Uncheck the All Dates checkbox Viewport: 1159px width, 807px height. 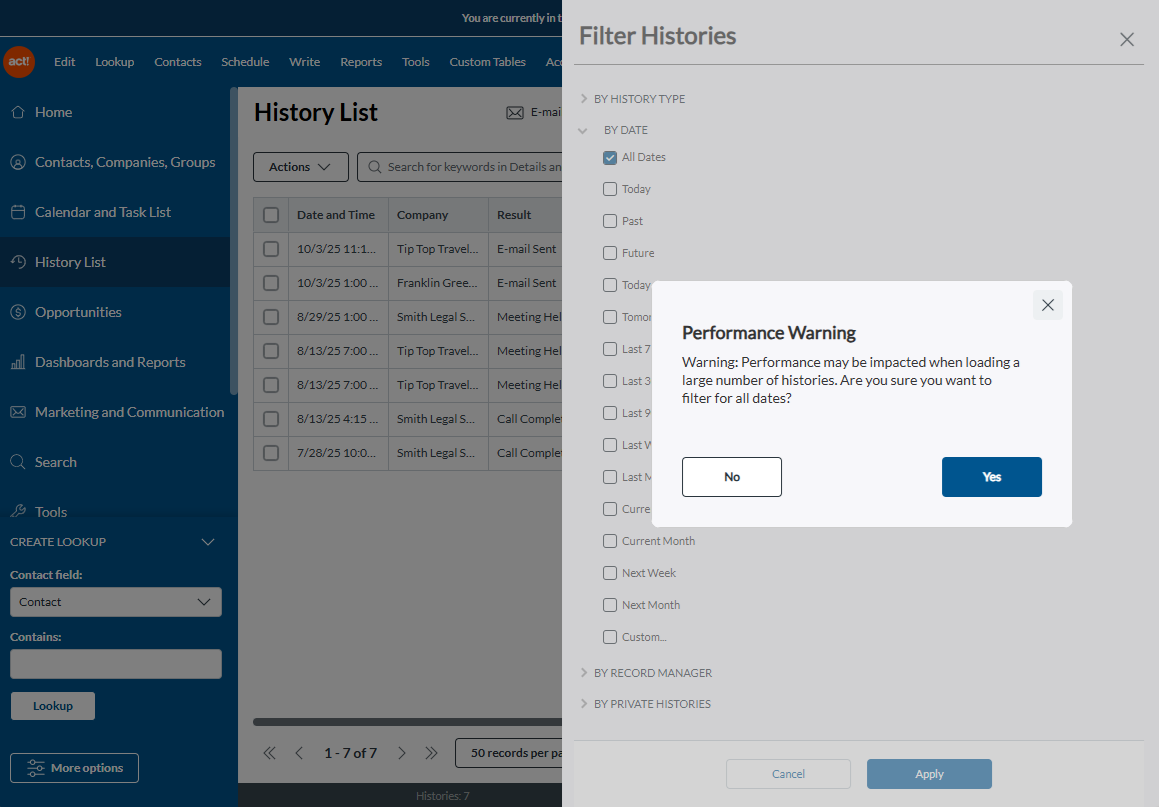[610, 157]
